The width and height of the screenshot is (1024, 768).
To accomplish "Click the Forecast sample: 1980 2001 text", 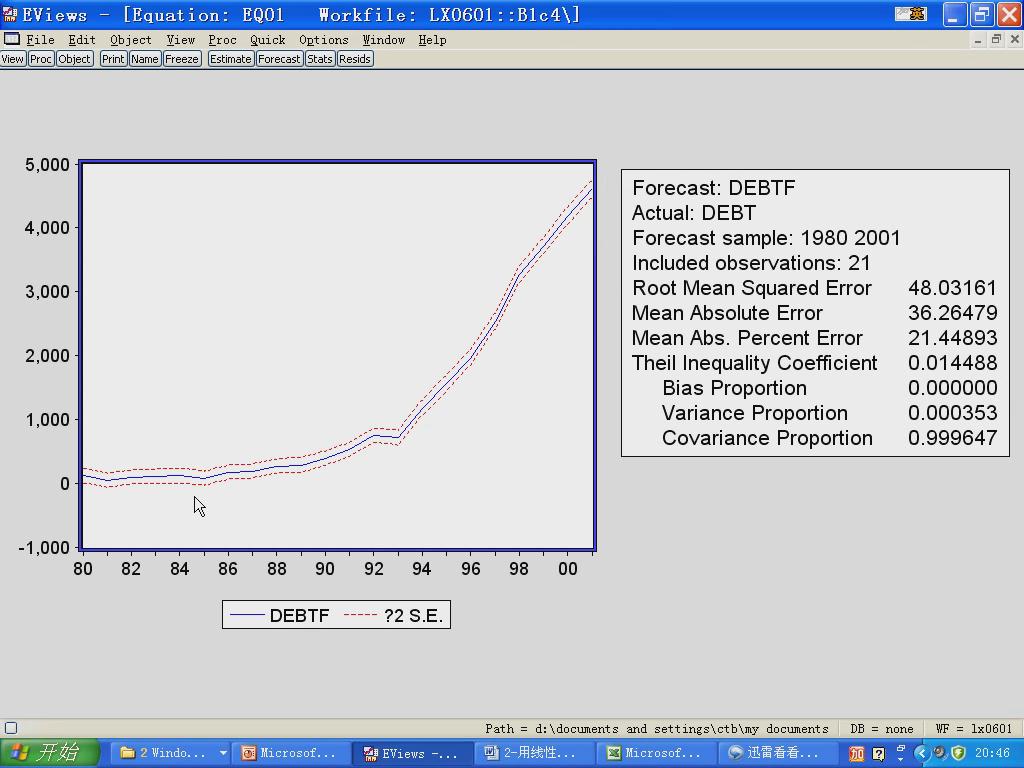I will point(766,238).
